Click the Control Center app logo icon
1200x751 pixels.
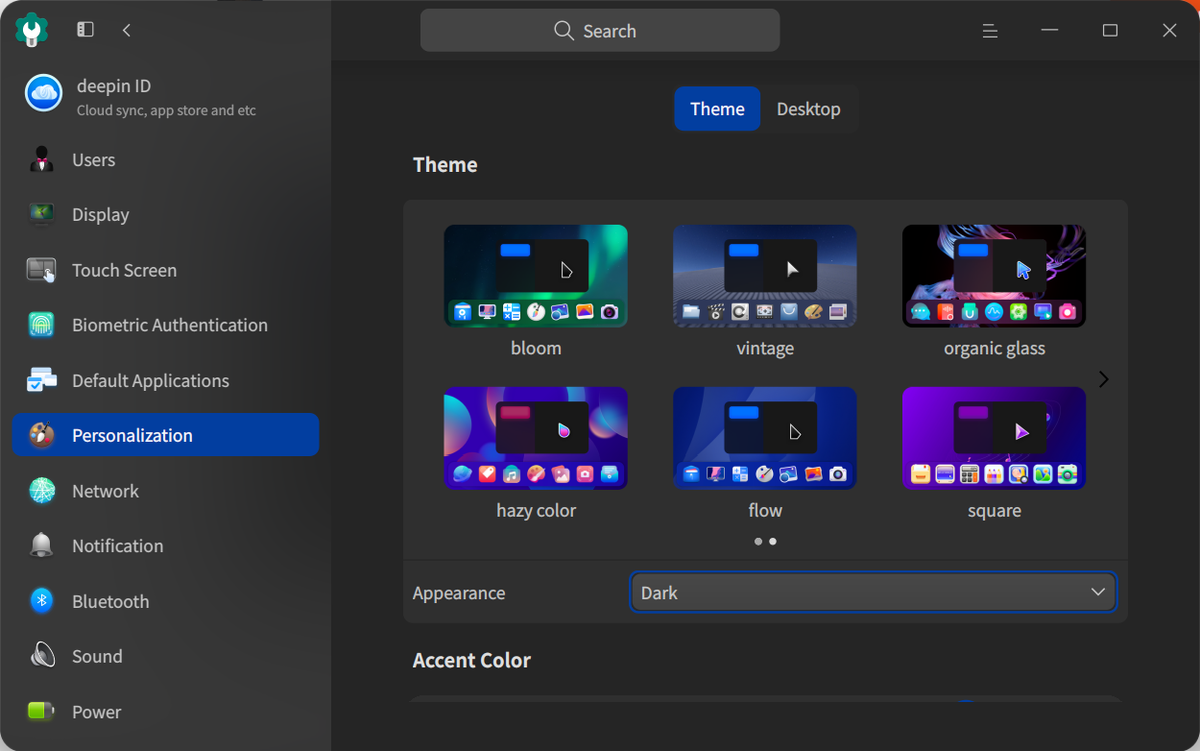32,30
